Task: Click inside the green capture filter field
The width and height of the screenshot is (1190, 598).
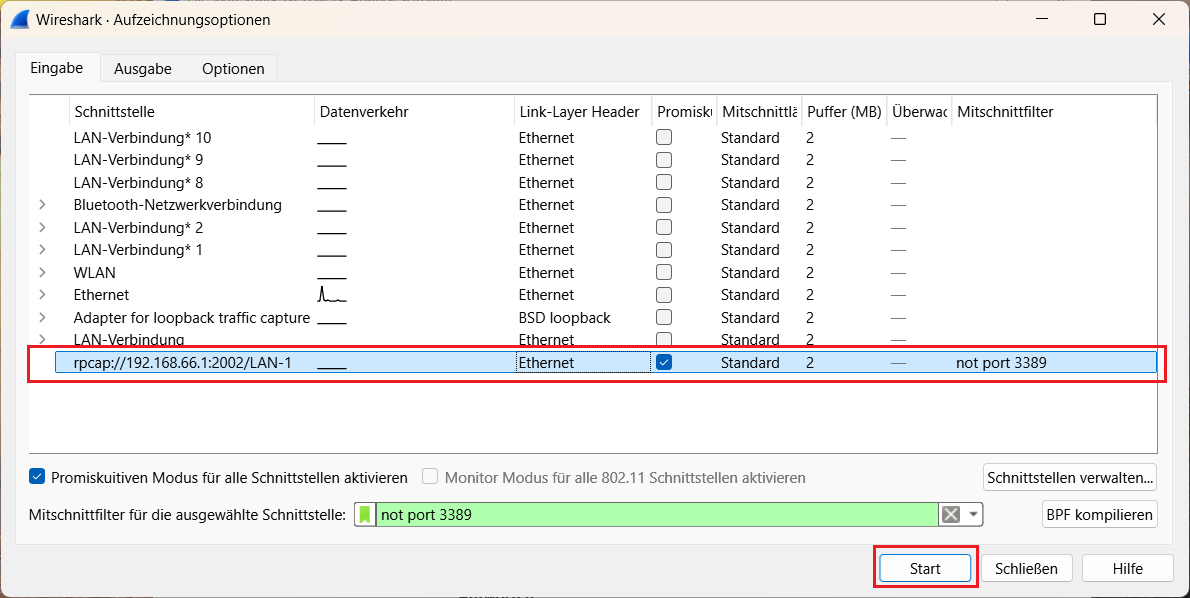Action: pyautogui.click(x=650, y=514)
